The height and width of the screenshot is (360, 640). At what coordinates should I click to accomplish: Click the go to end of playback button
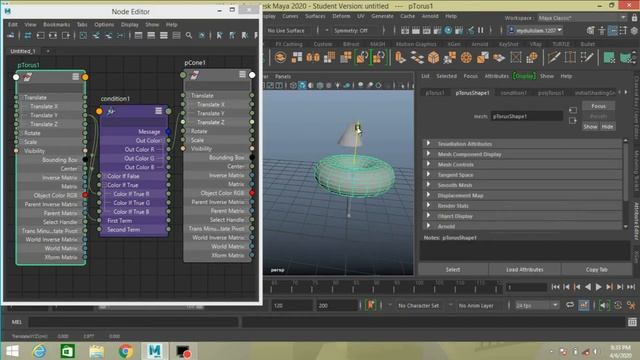coord(631,287)
